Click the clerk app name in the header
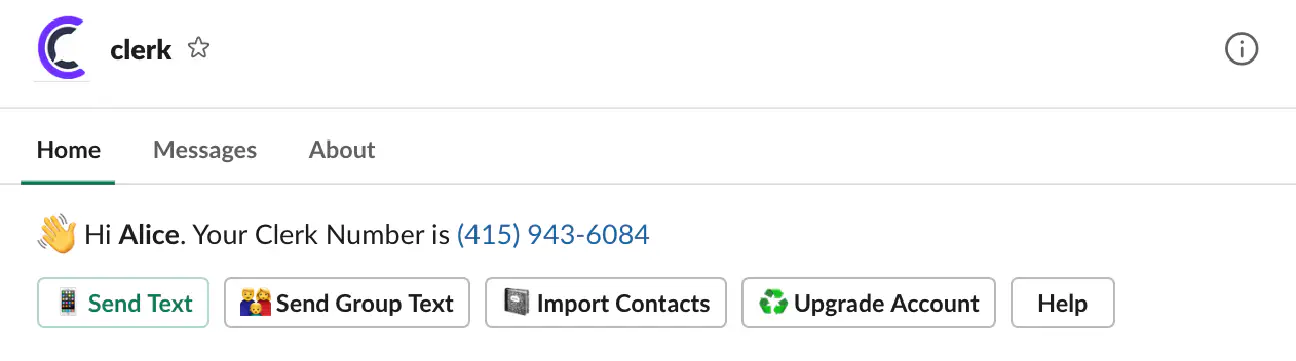 pyautogui.click(x=141, y=49)
